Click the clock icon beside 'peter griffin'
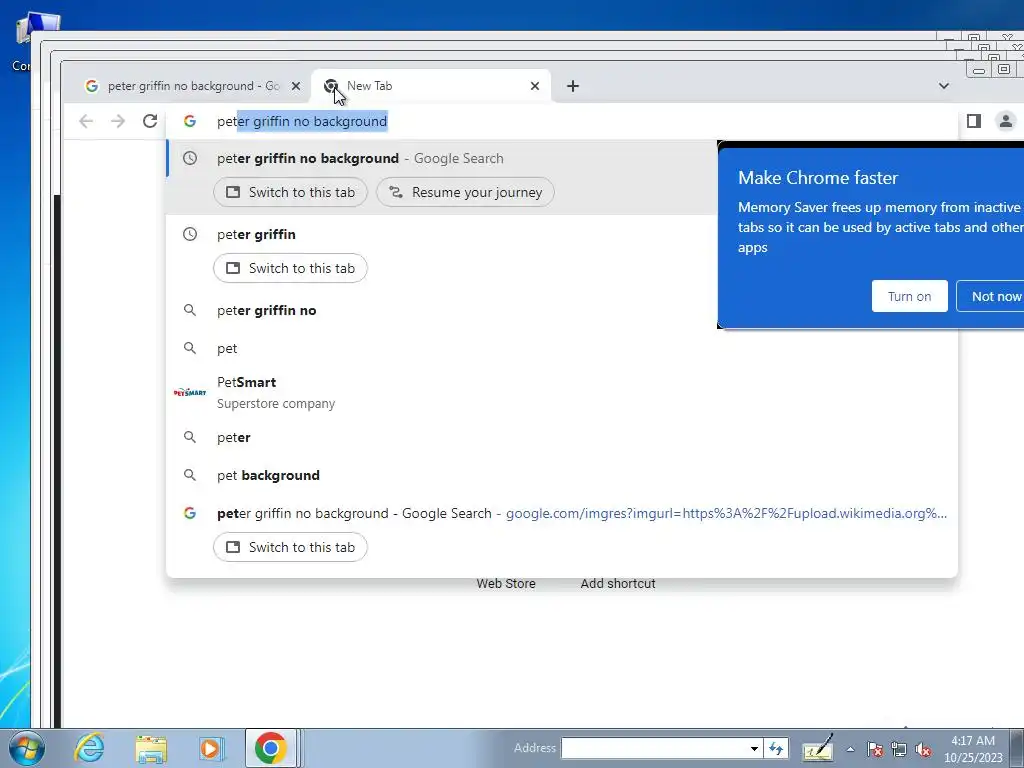Screen dimensions: 1024x768 190,234
